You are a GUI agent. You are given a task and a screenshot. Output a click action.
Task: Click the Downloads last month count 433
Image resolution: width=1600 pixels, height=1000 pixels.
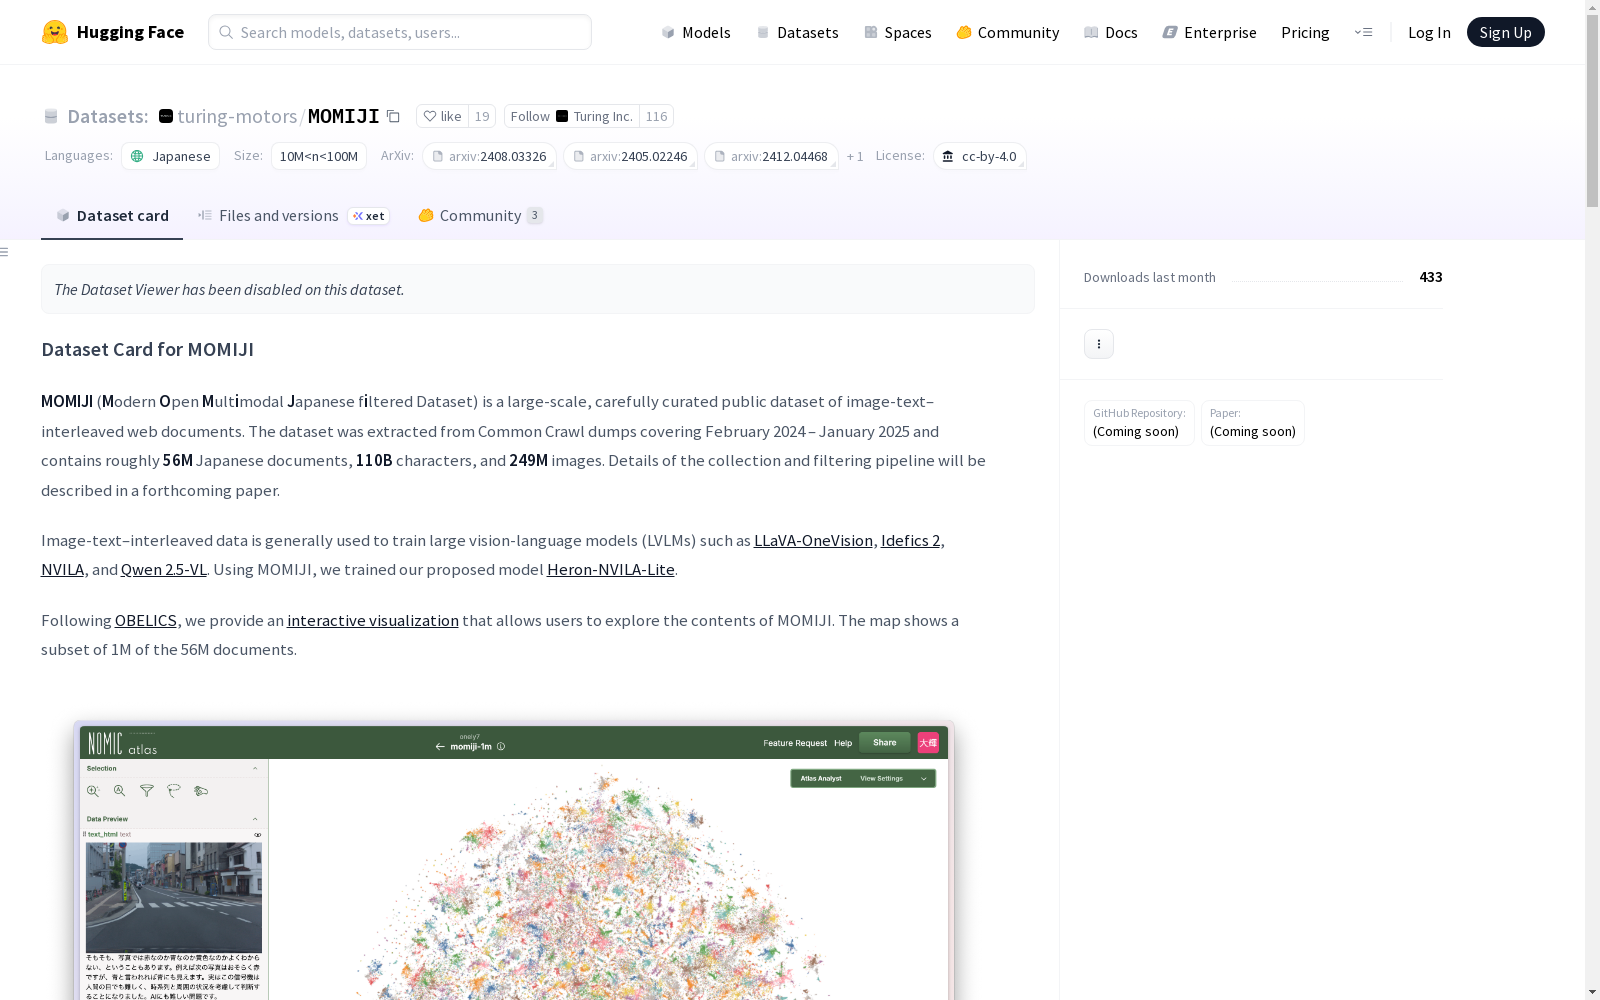(1431, 277)
